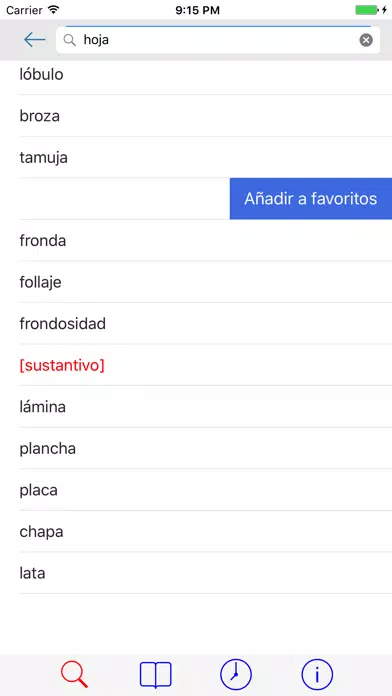Image resolution: width=392 pixels, height=696 pixels.
Task: Clear the search field with the X icon
Action: (366, 40)
